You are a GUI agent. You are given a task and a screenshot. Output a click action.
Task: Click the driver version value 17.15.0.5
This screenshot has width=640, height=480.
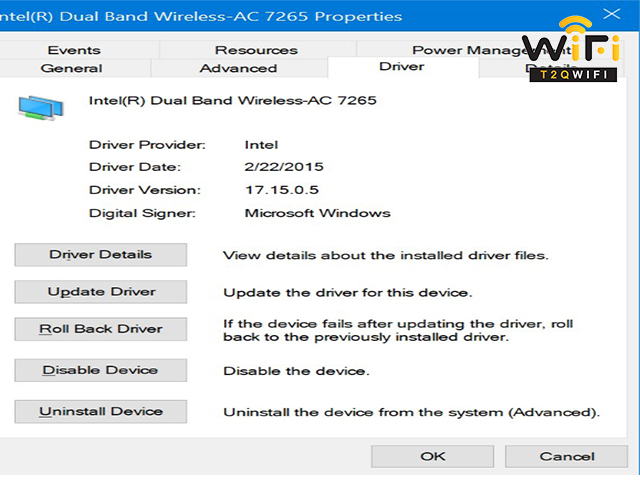click(x=282, y=190)
